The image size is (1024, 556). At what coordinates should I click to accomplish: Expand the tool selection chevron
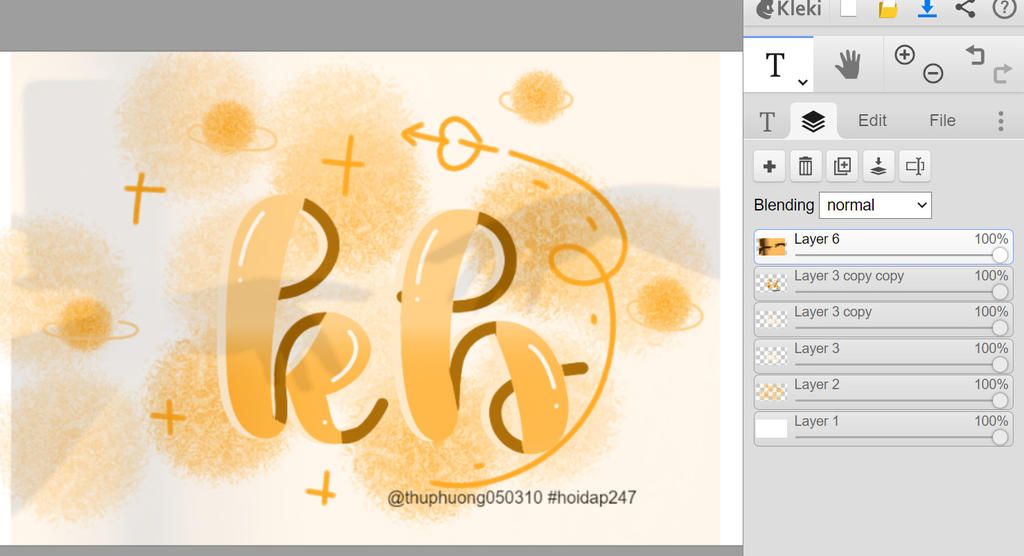[x=803, y=82]
